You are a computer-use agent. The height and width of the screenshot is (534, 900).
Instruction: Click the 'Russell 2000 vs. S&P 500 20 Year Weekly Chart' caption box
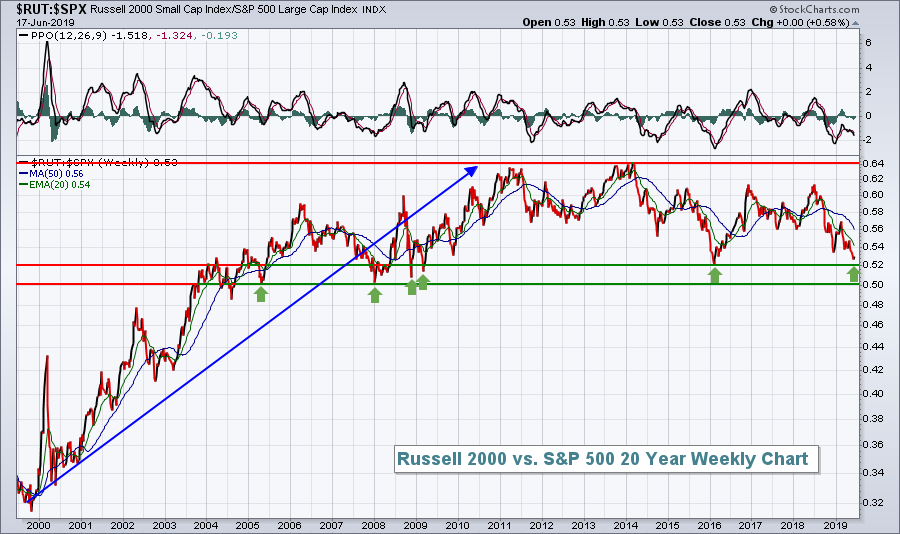point(606,459)
